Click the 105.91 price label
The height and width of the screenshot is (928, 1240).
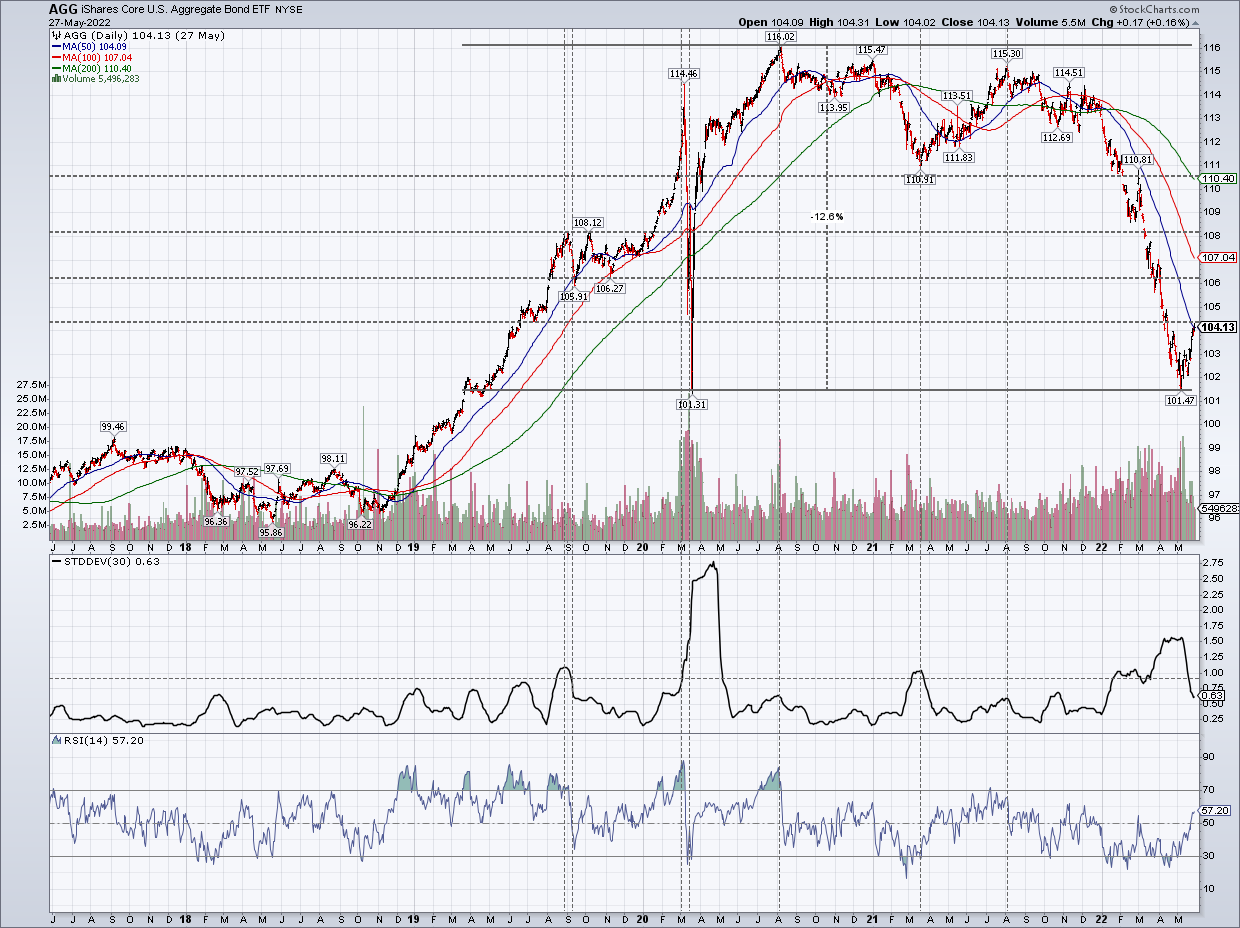tap(576, 295)
